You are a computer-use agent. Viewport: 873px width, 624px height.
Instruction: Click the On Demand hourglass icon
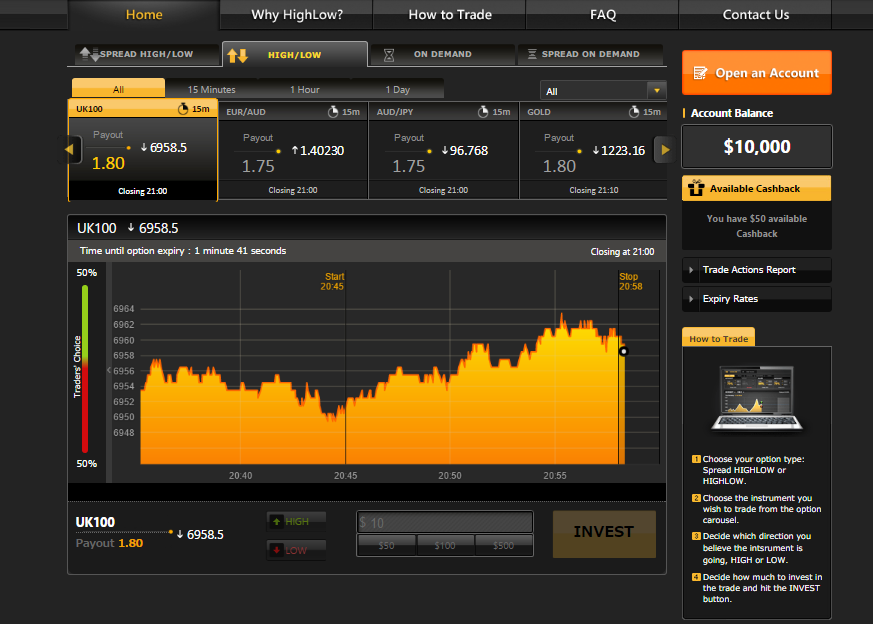(x=389, y=55)
